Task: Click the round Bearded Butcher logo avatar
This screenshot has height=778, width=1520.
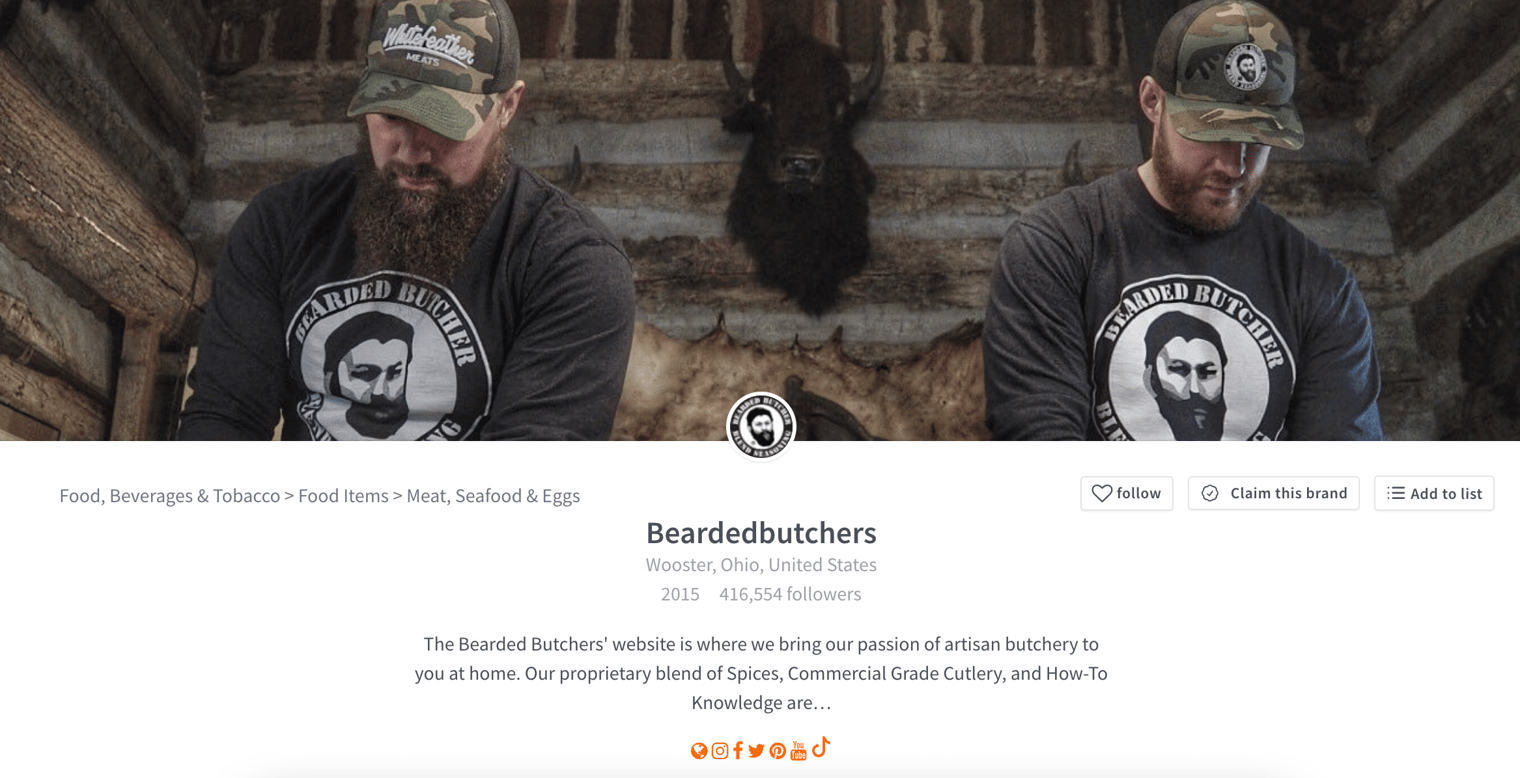Action: [x=761, y=426]
